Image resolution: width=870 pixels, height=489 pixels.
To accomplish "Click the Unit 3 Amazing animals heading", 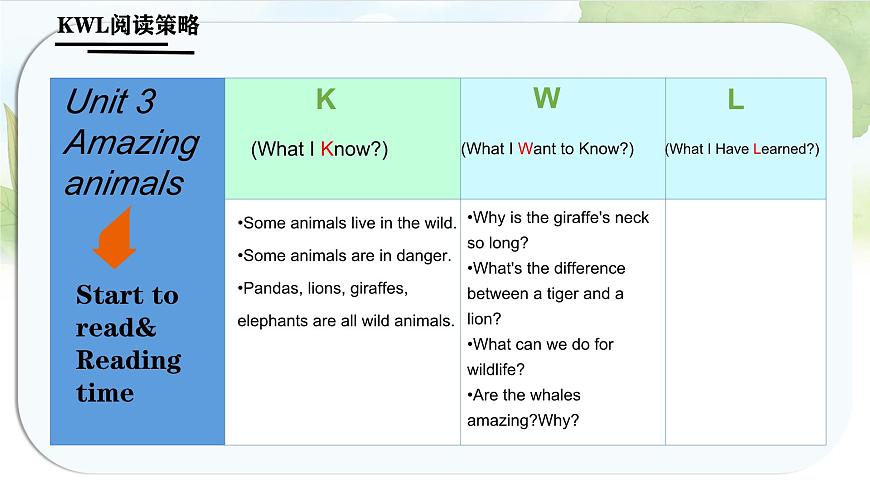I will click(130, 142).
